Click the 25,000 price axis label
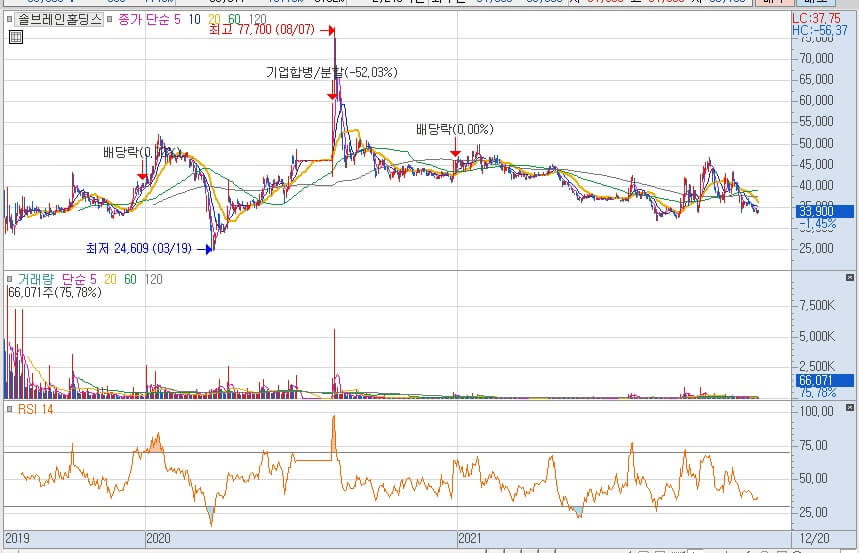Viewport: 859px width, 553px height. point(816,248)
